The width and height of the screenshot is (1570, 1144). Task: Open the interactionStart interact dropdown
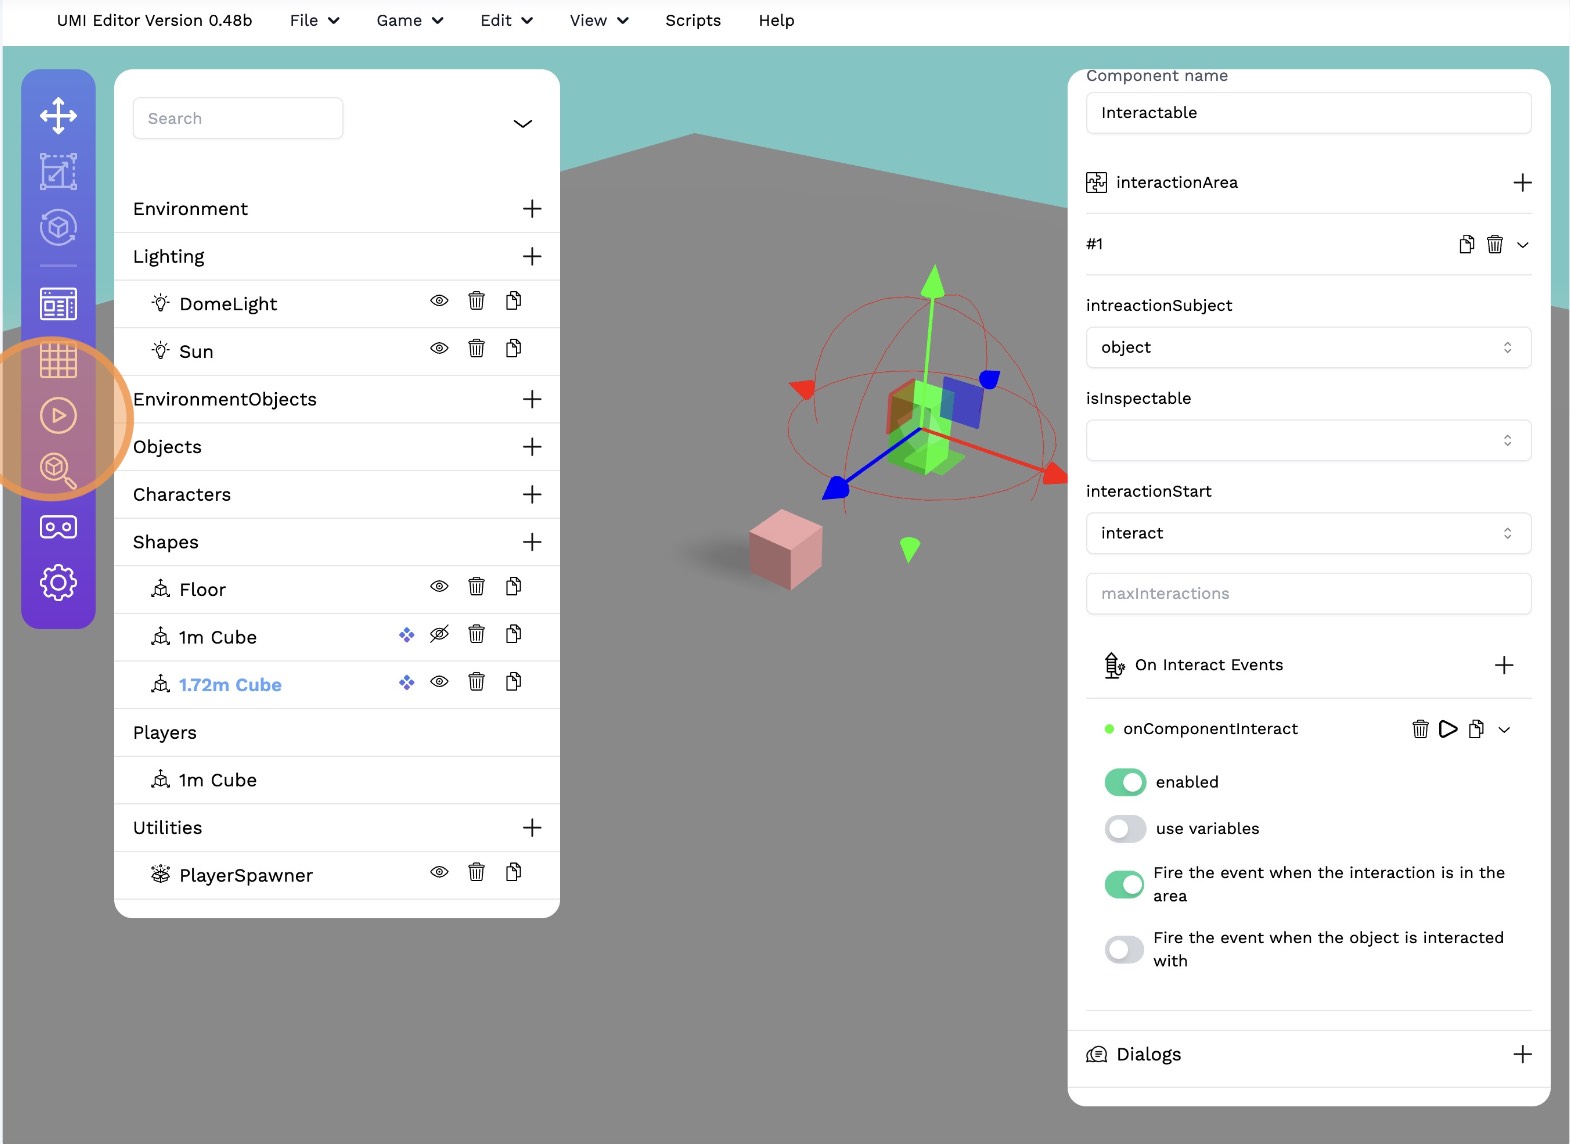(x=1307, y=534)
